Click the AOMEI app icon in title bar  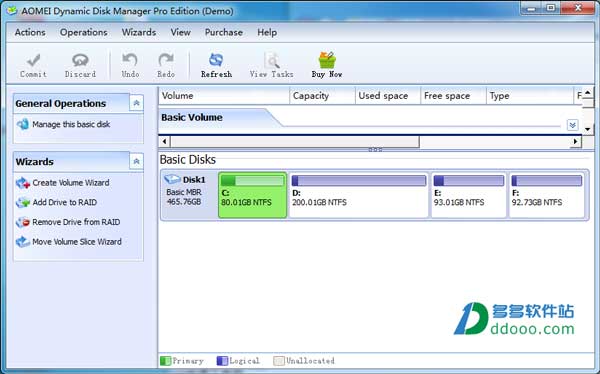coord(12,10)
